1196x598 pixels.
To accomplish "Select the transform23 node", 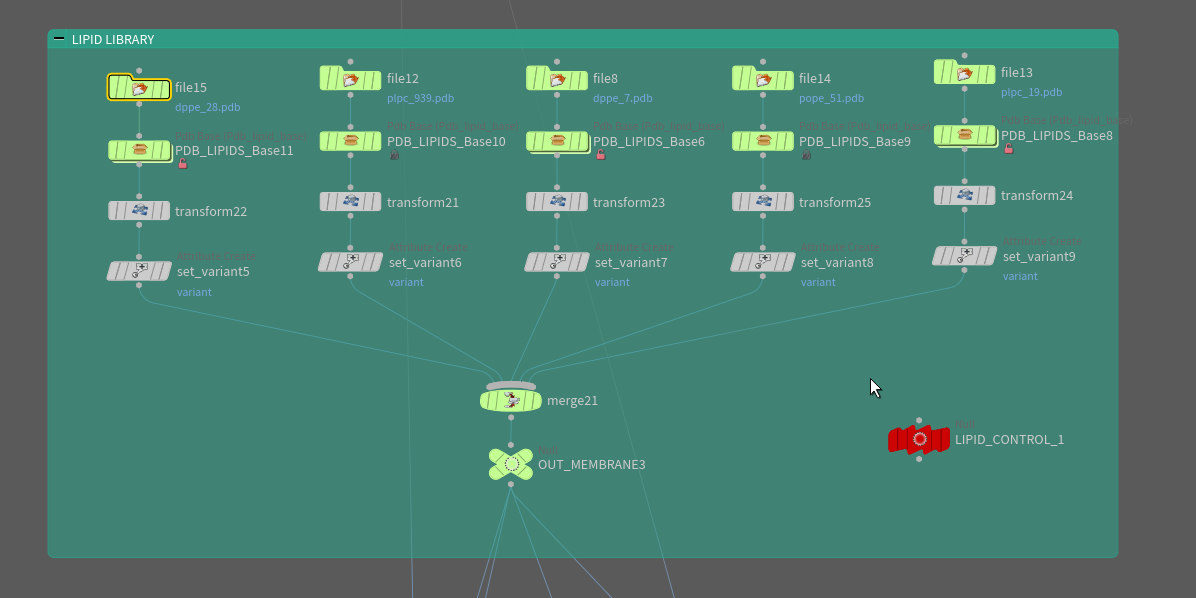I will click(557, 202).
